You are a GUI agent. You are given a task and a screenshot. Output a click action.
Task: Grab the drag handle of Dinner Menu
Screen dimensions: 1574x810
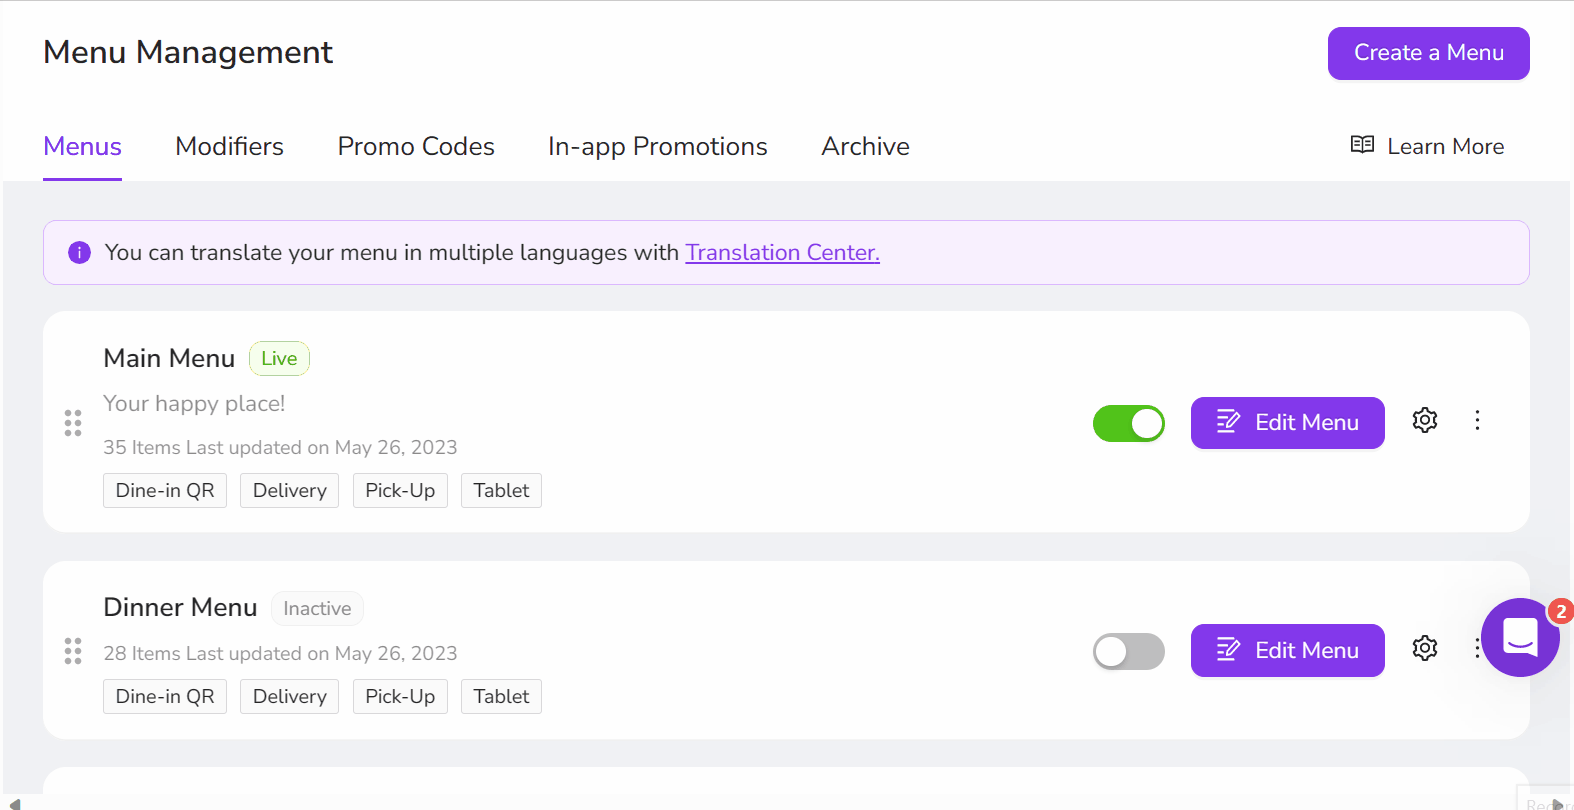[73, 651]
